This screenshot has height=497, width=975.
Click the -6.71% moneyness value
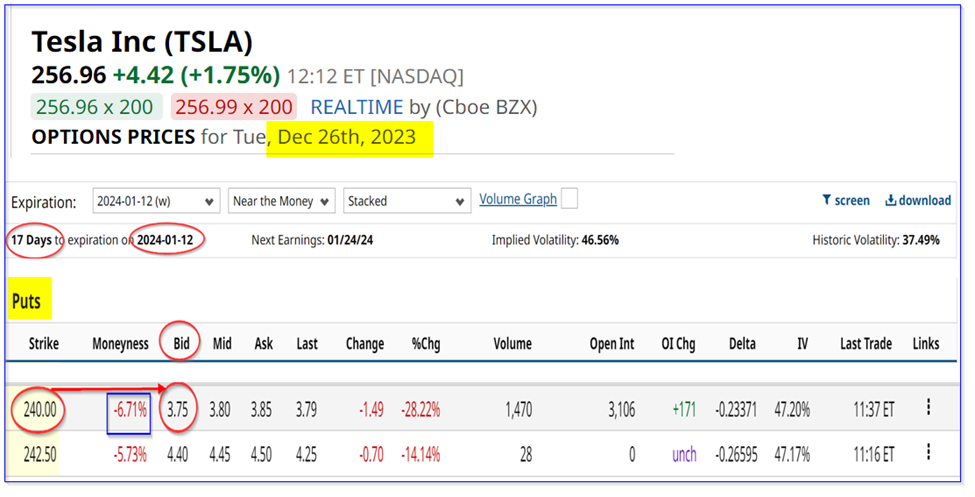pyautogui.click(x=130, y=410)
